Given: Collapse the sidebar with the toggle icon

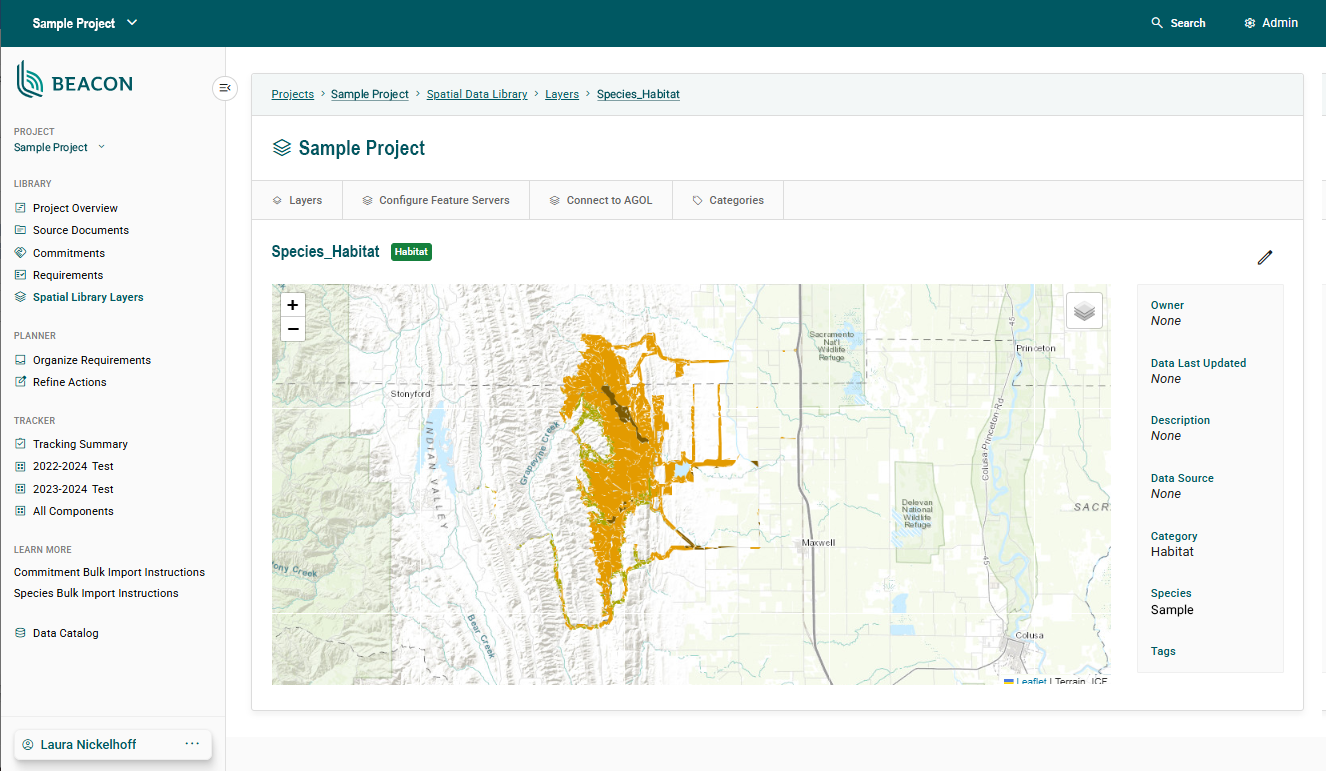Looking at the screenshot, I should pos(225,88).
